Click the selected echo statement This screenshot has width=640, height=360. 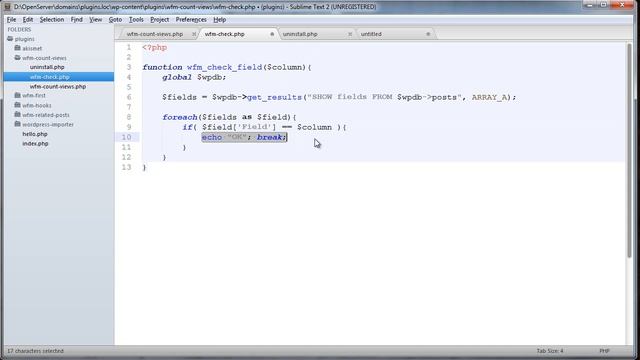point(244,137)
